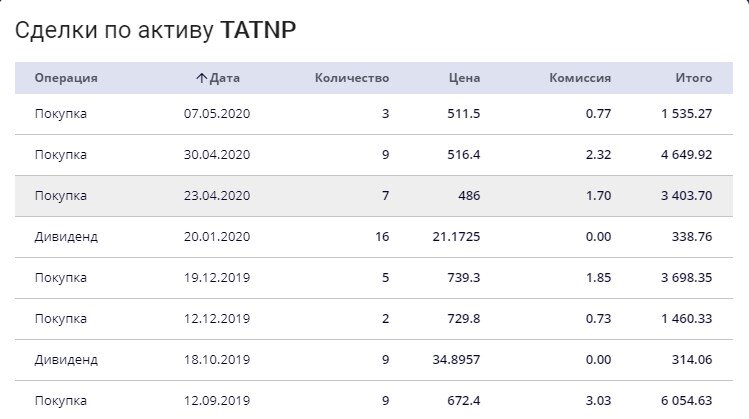749x419 pixels.
Task: Click the sort arrow next to Дата
Action: (x=201, y=78)
